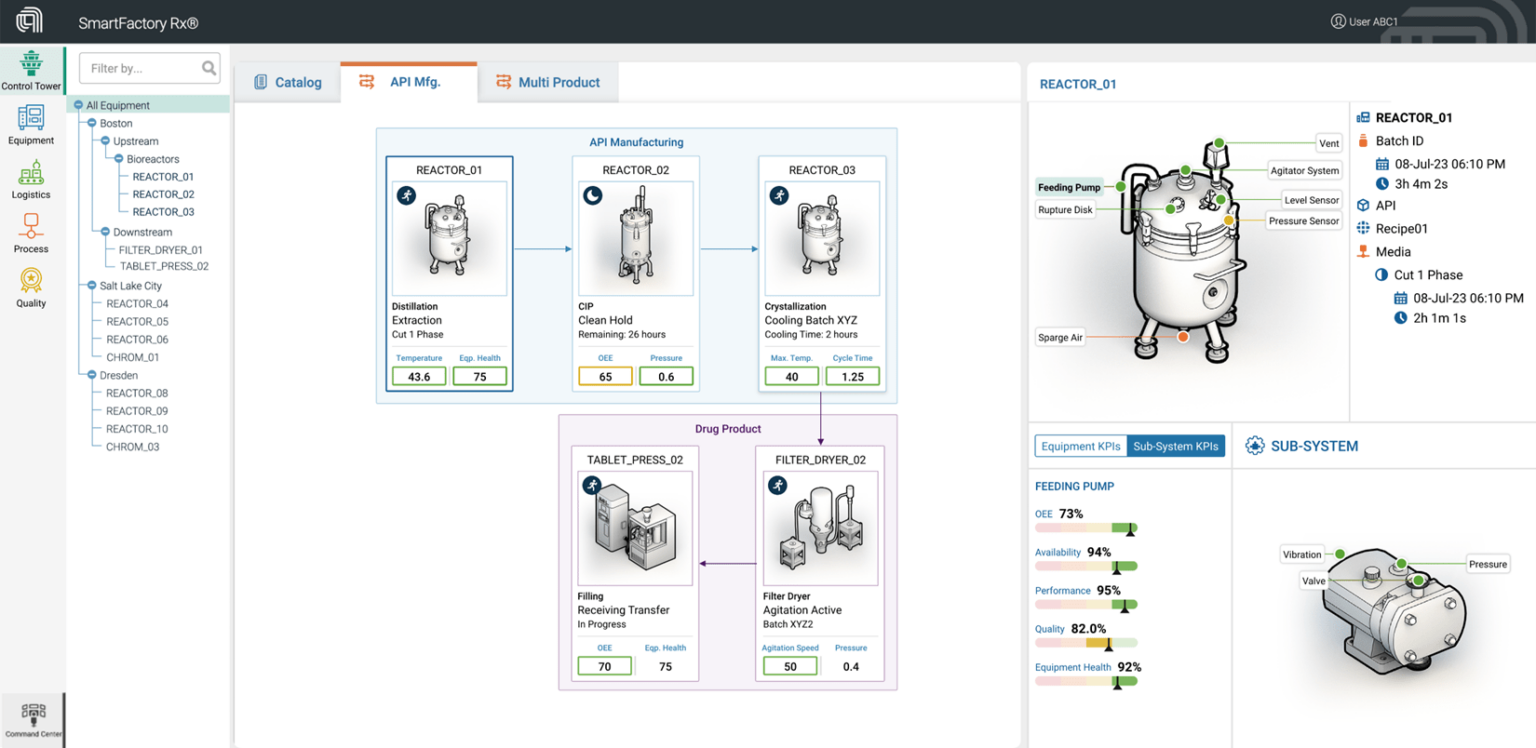The image size is (1536, 748).
Task: Click the clock status icon on REACTOR_02 card
Action: (x=592, y=195)
